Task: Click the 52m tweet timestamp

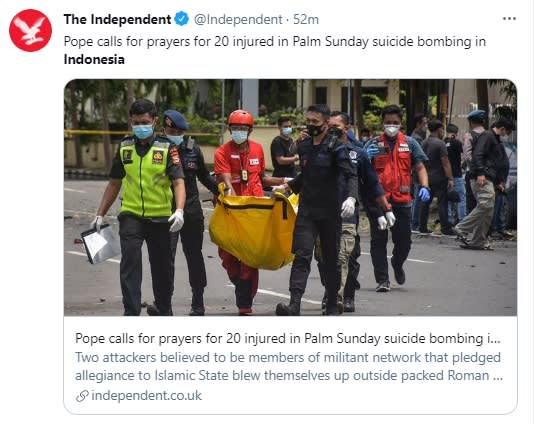Action: coord(306,19)
